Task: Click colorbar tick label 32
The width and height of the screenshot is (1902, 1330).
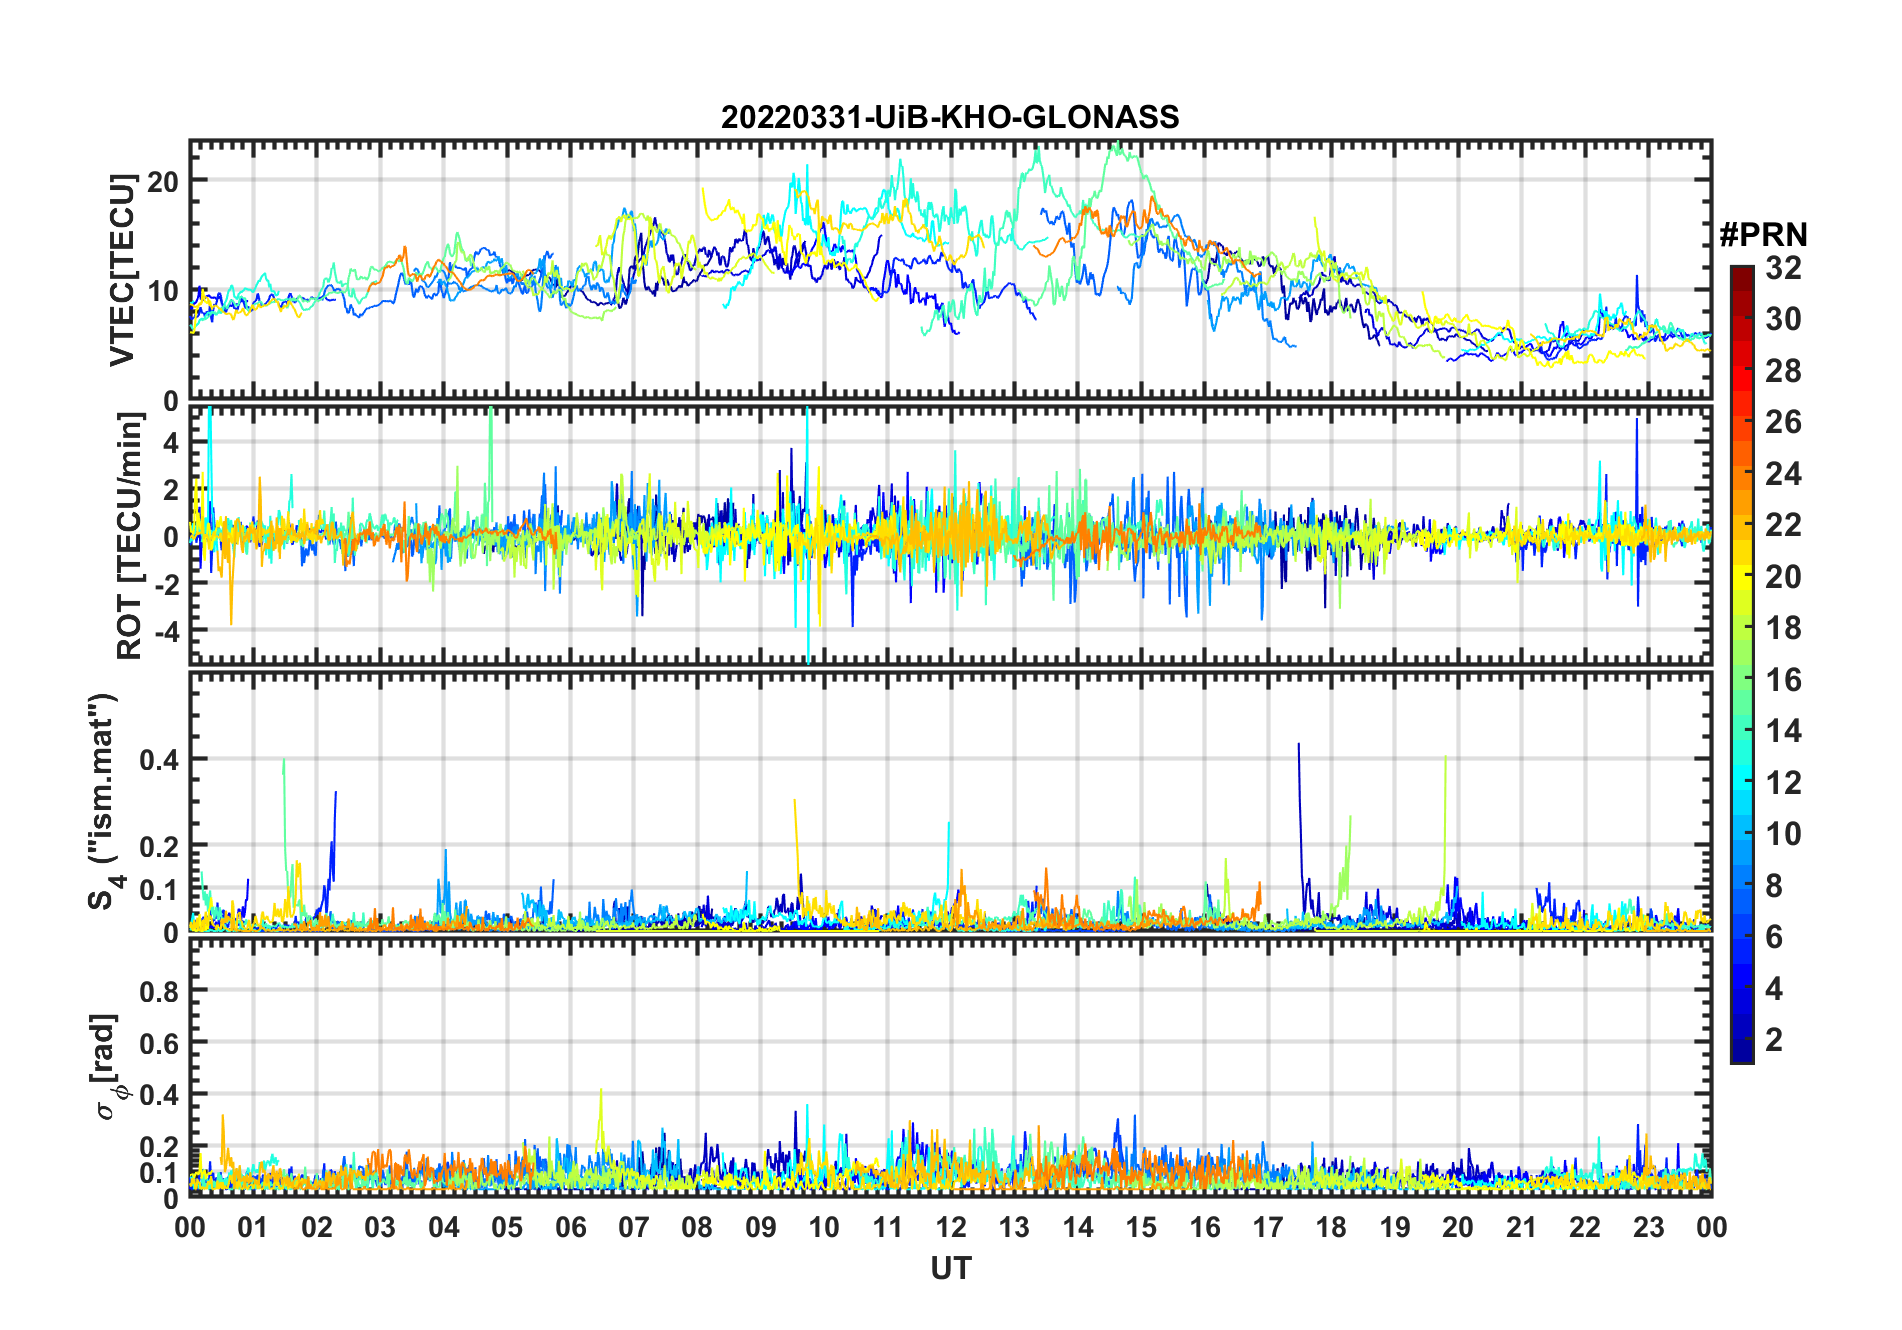Action: tap(1783, 268)
